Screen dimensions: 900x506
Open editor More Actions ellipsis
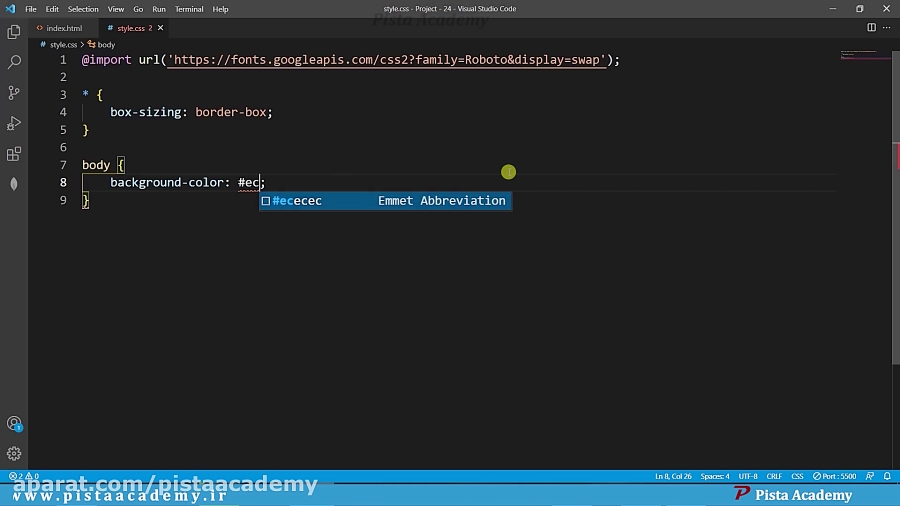coord(887,28)
